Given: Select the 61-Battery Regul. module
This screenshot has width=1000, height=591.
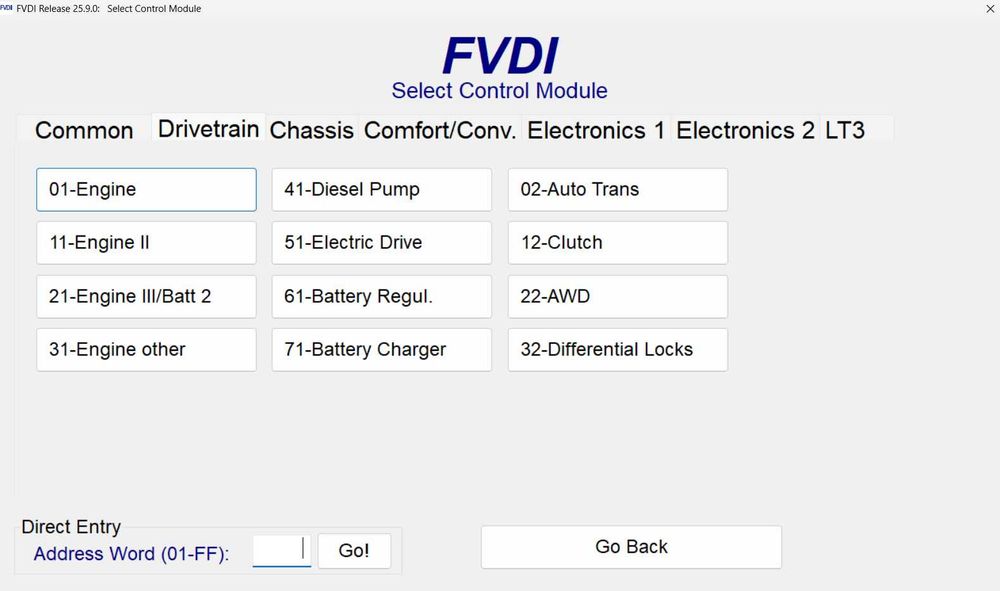Looking at the screenshot, I should click(381, 297).
